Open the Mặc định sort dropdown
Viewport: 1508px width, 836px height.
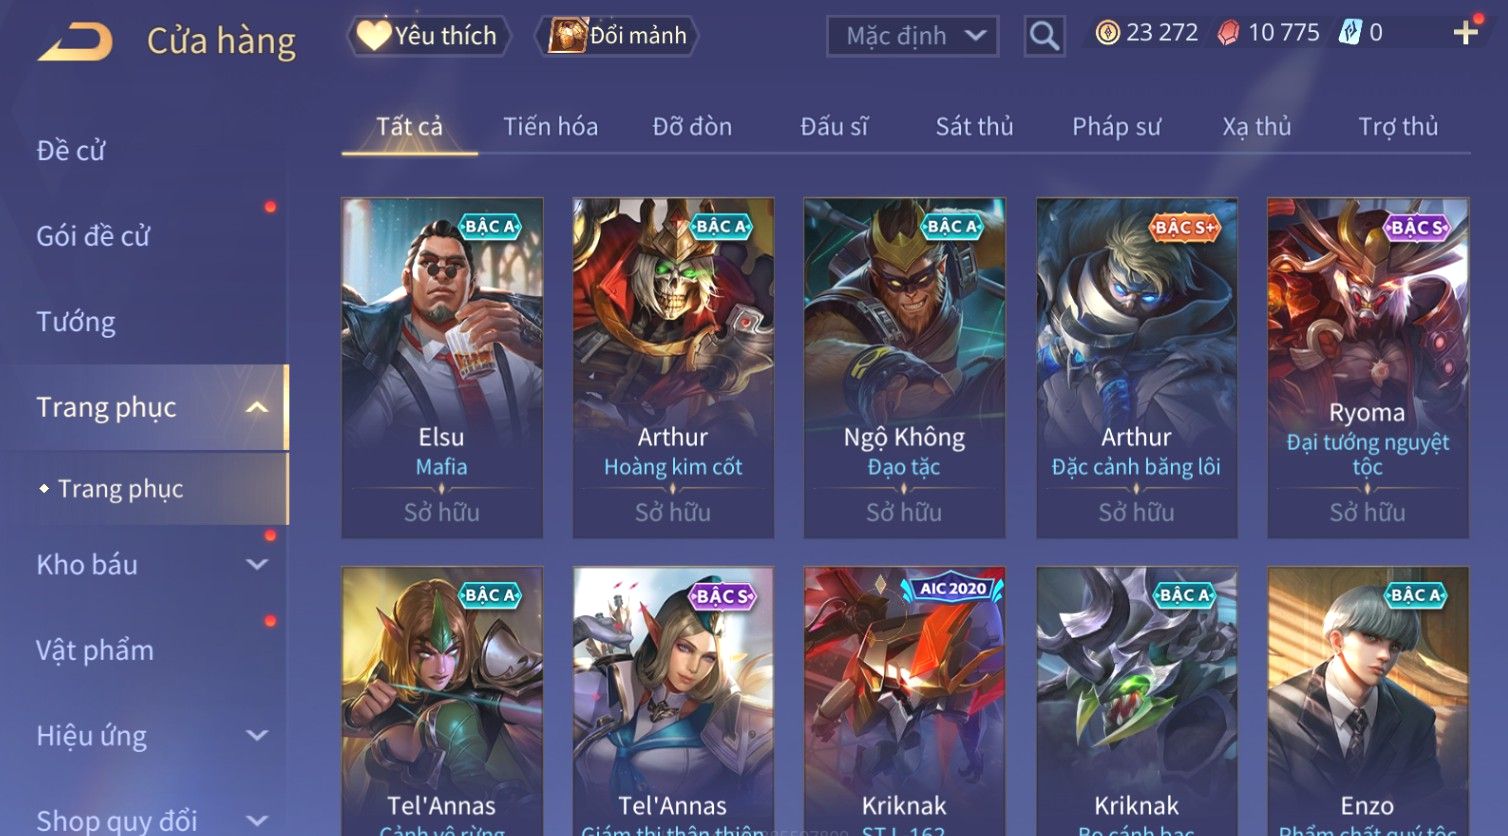(912, 36)
